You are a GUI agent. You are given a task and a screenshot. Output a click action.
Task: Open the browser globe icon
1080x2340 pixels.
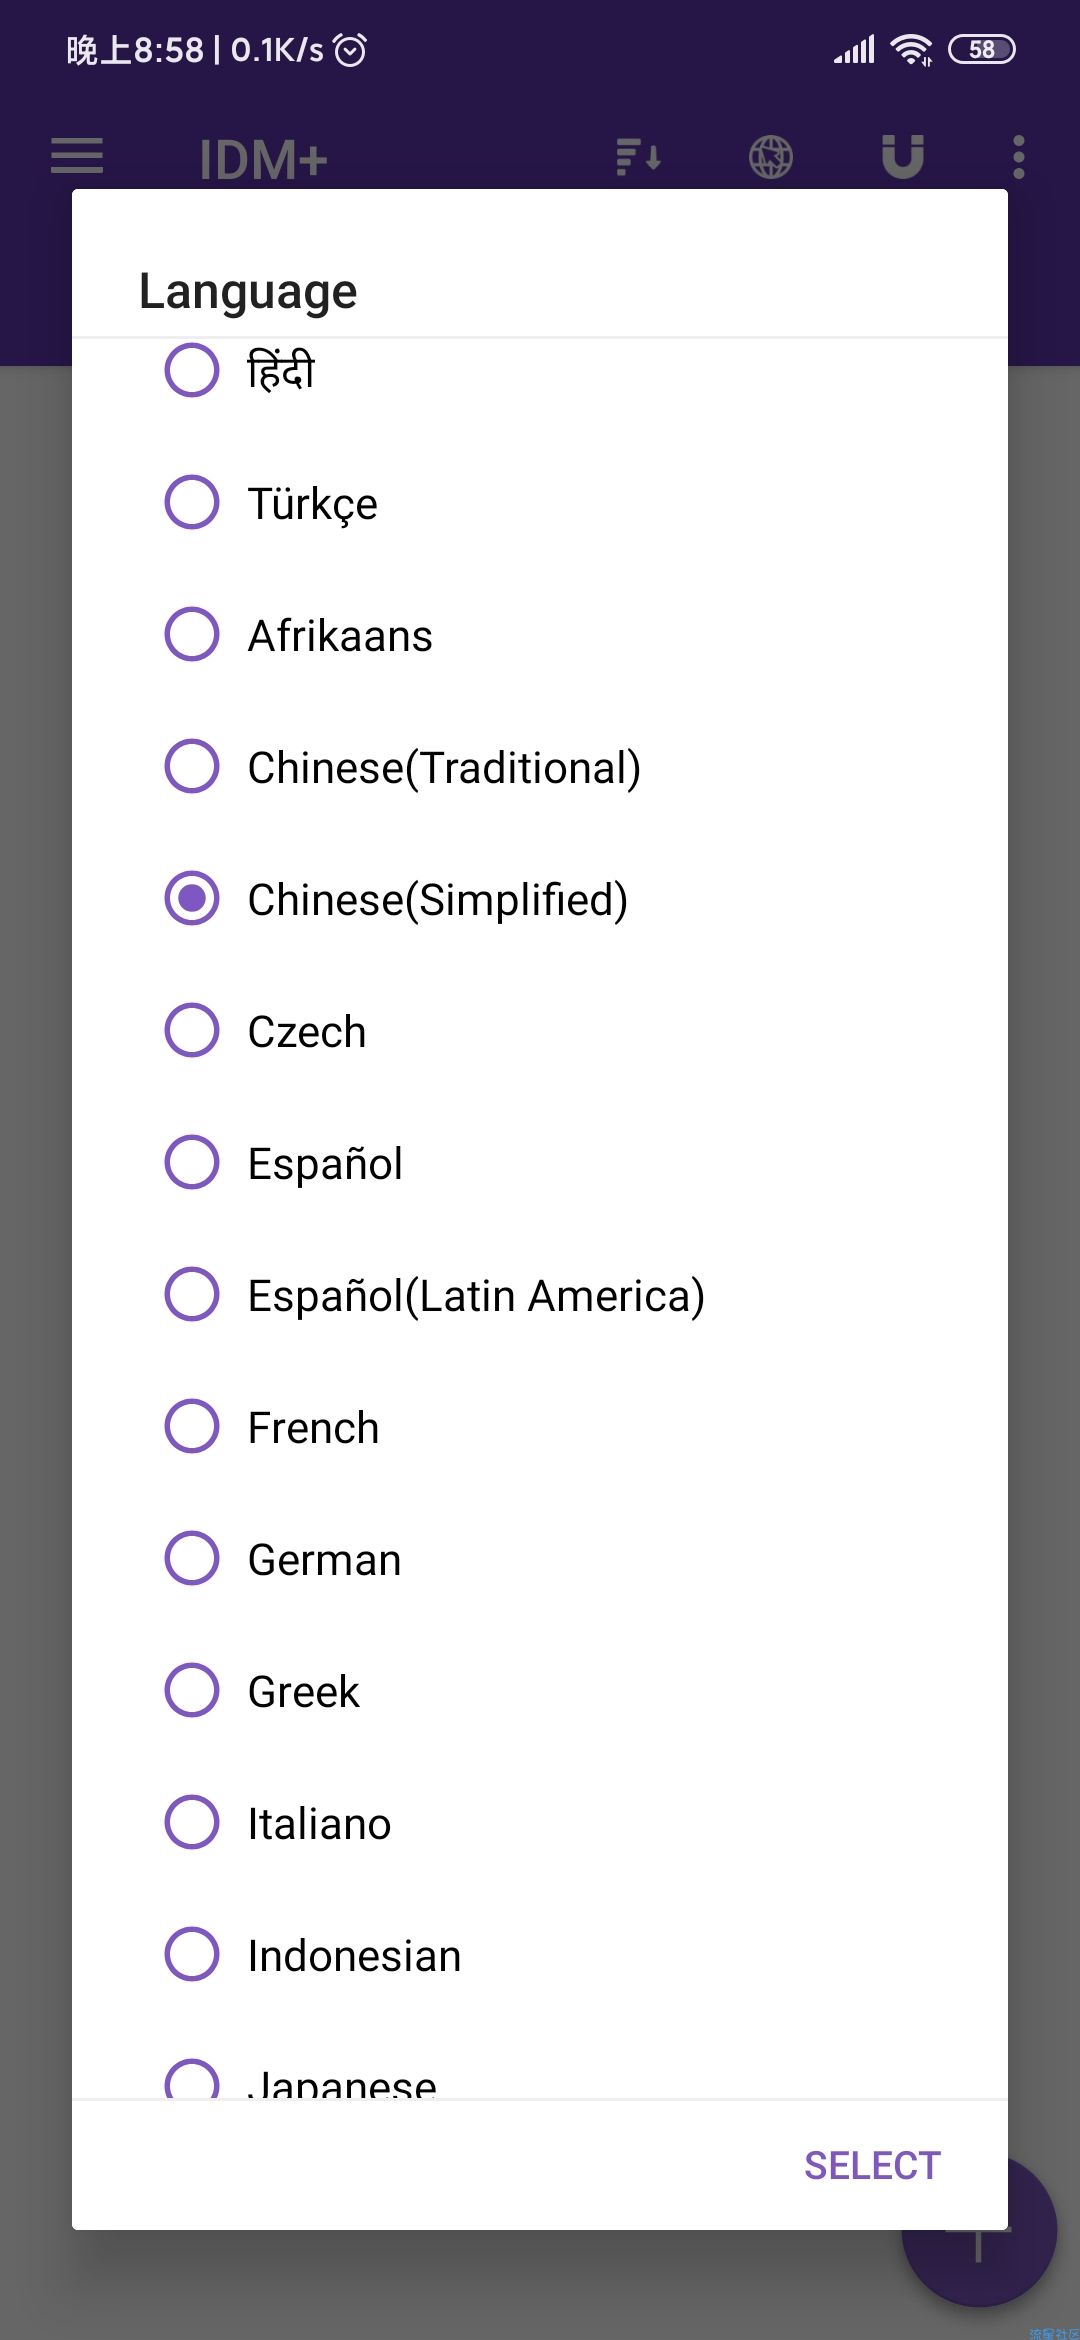[x=771, y=157]
